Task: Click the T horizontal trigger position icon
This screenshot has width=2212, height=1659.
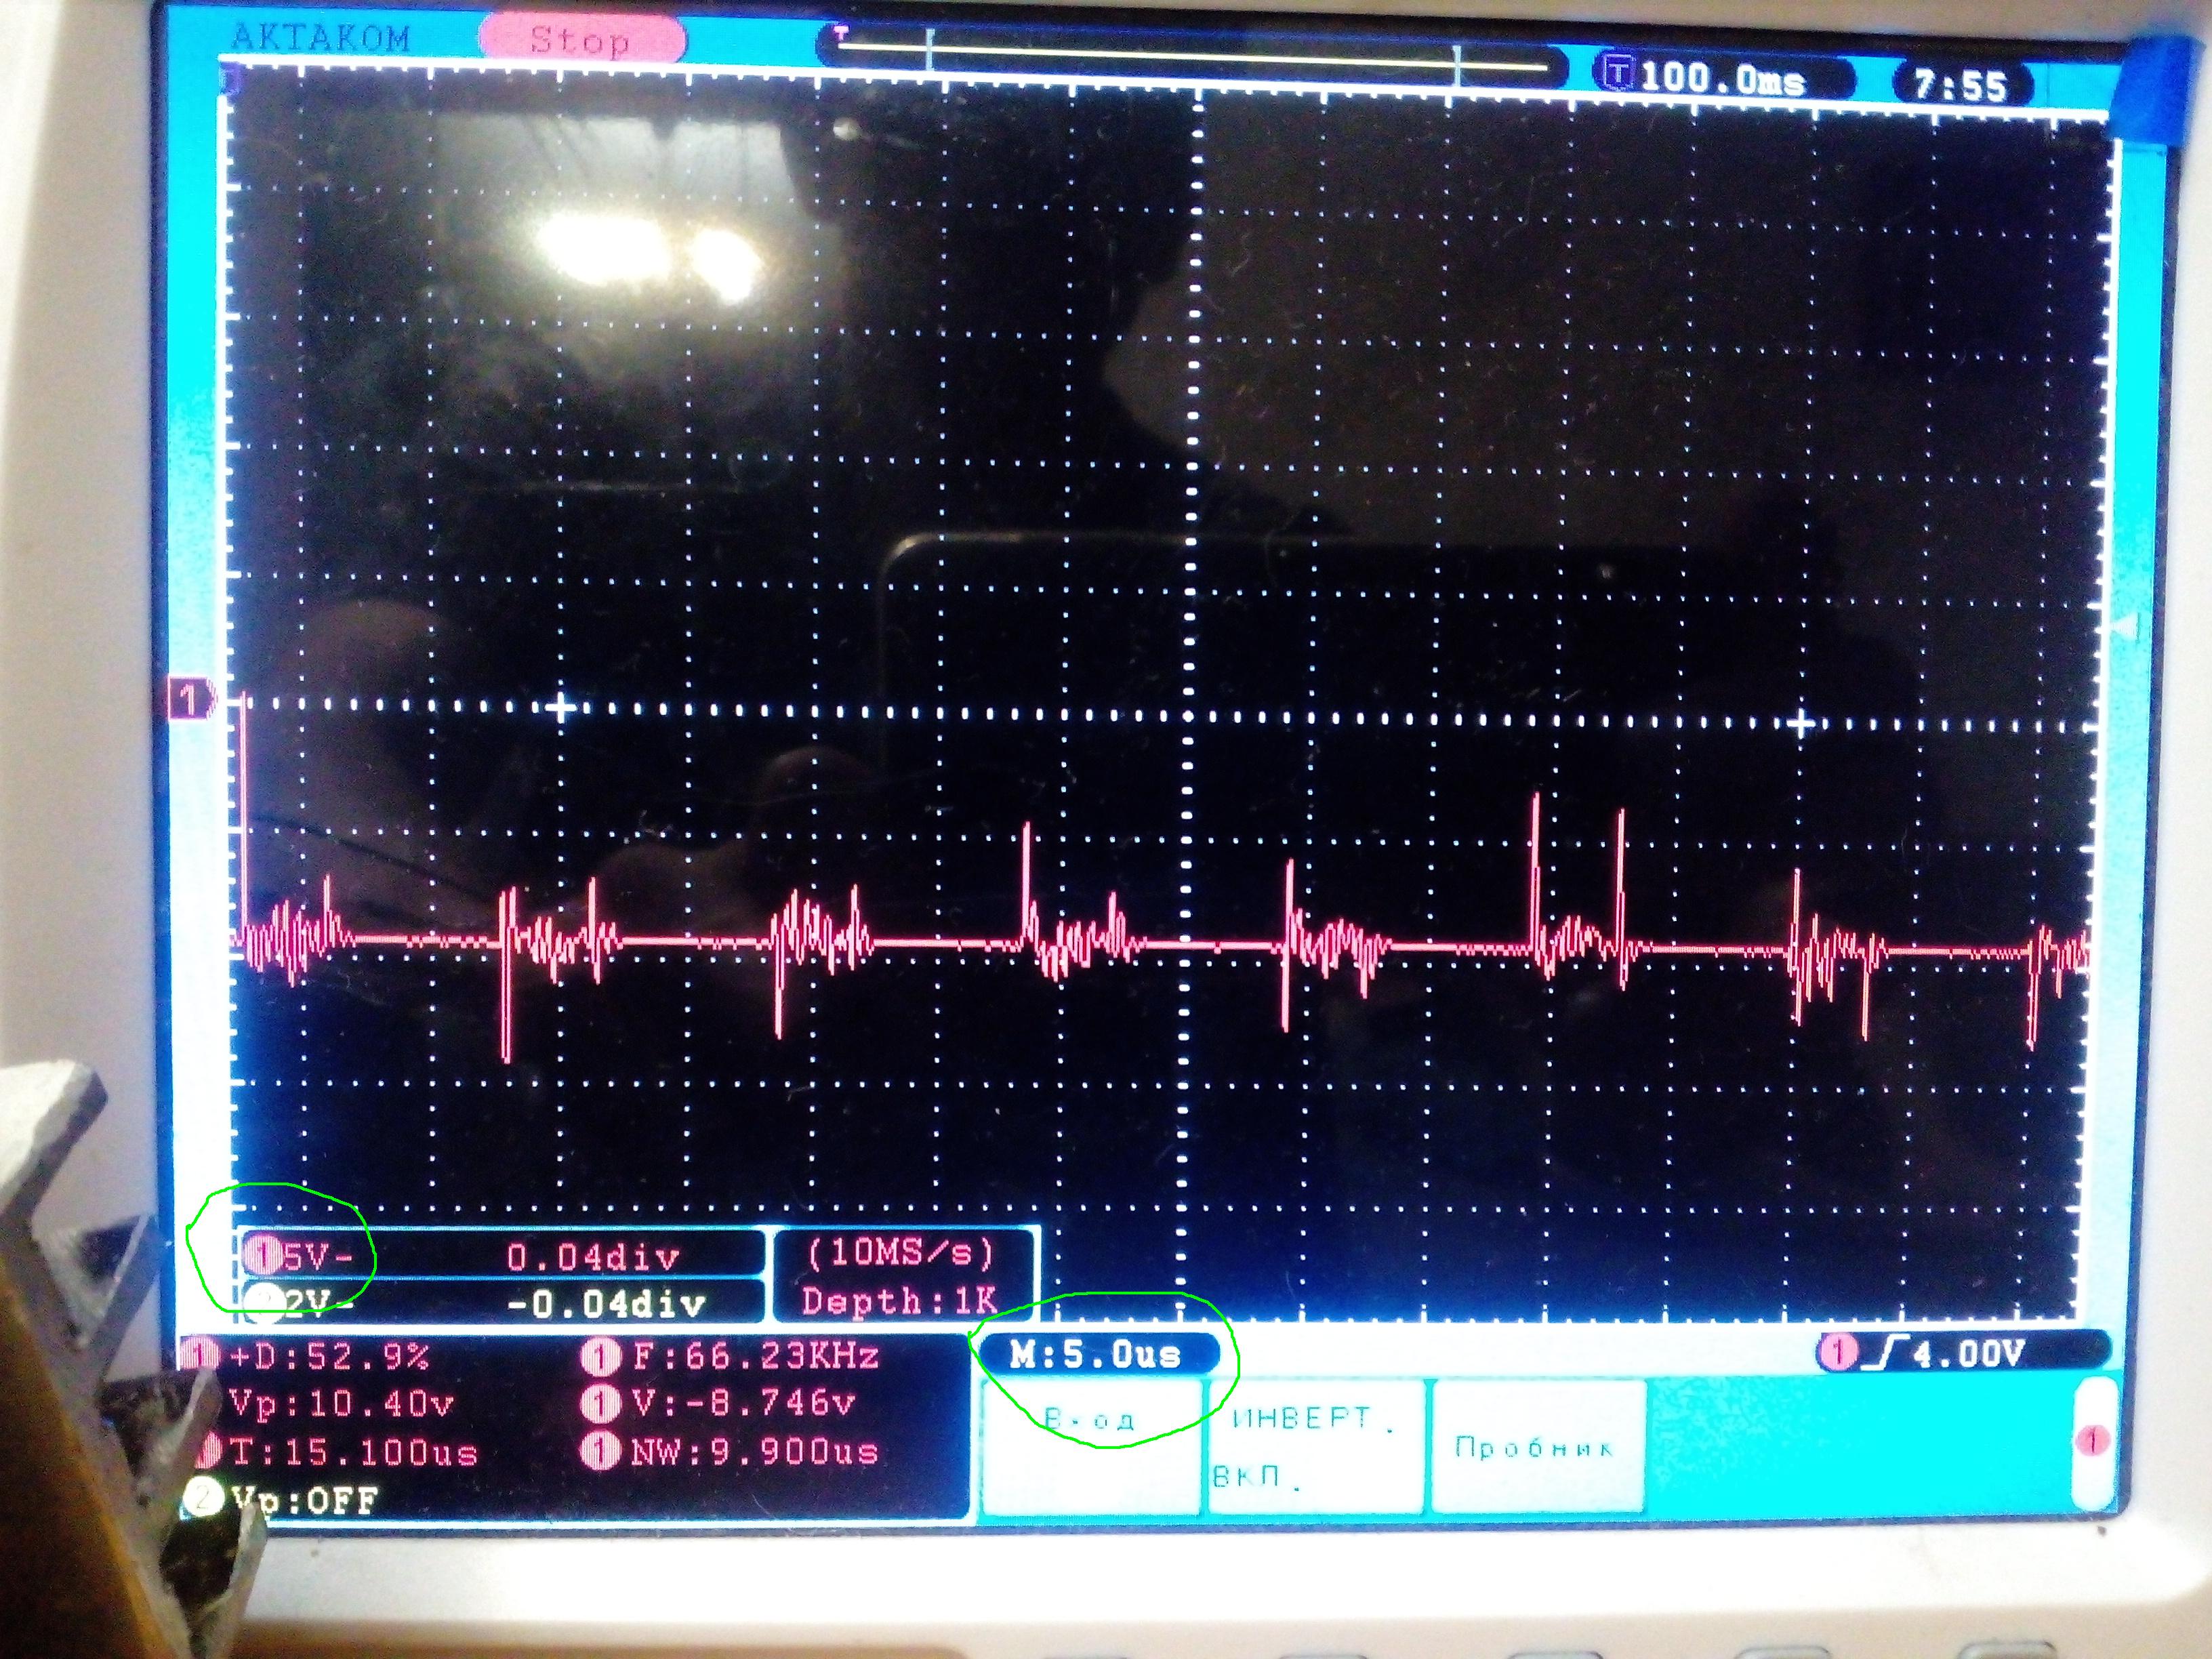Action: click(x=1618, y=72)
